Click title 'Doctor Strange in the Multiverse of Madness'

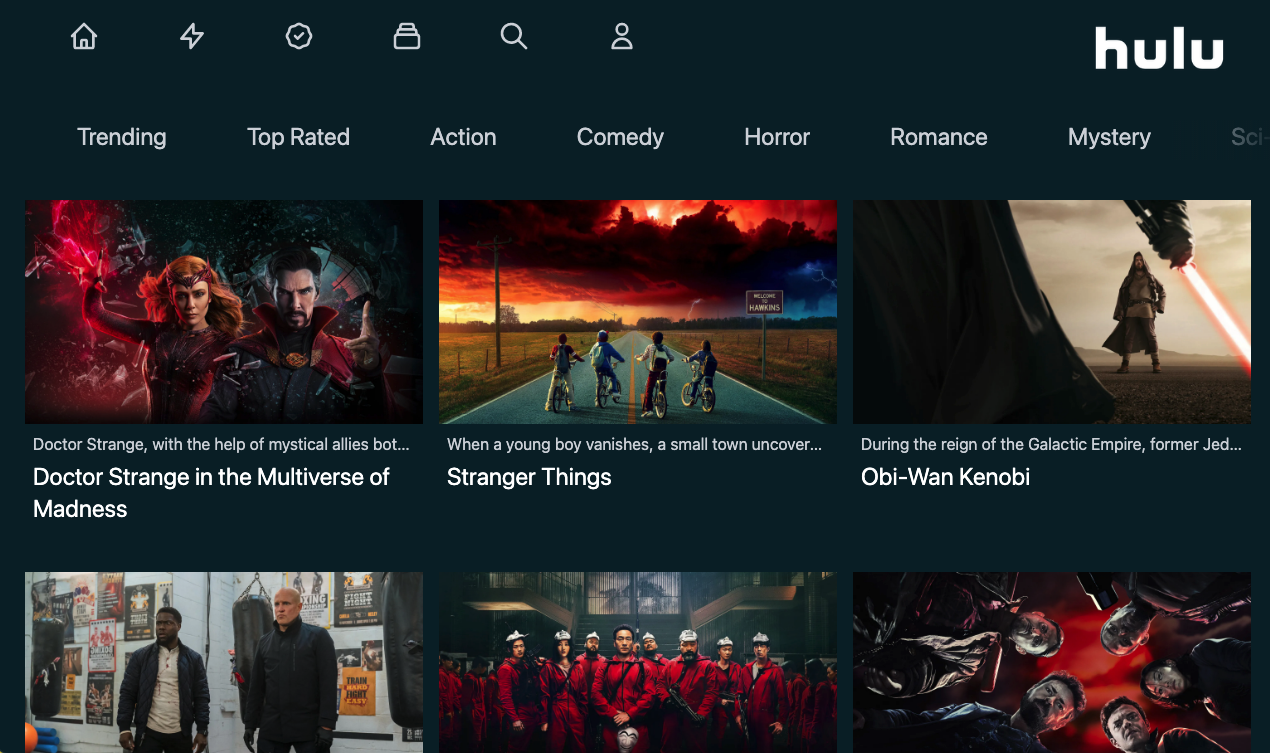(x=211, y=493)
